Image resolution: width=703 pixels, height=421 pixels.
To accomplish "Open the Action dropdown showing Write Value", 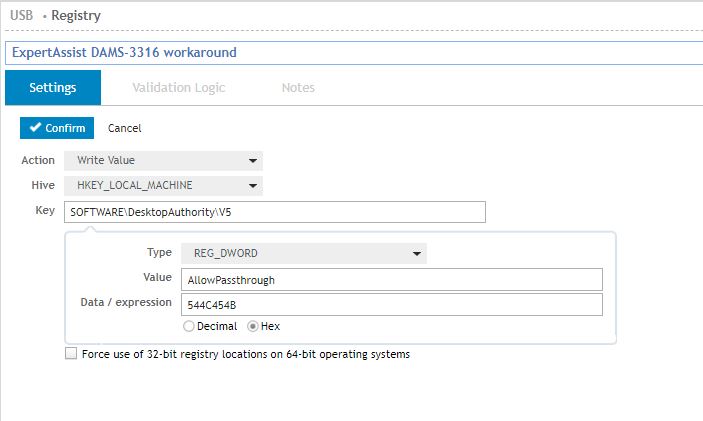I will point(163,160).
